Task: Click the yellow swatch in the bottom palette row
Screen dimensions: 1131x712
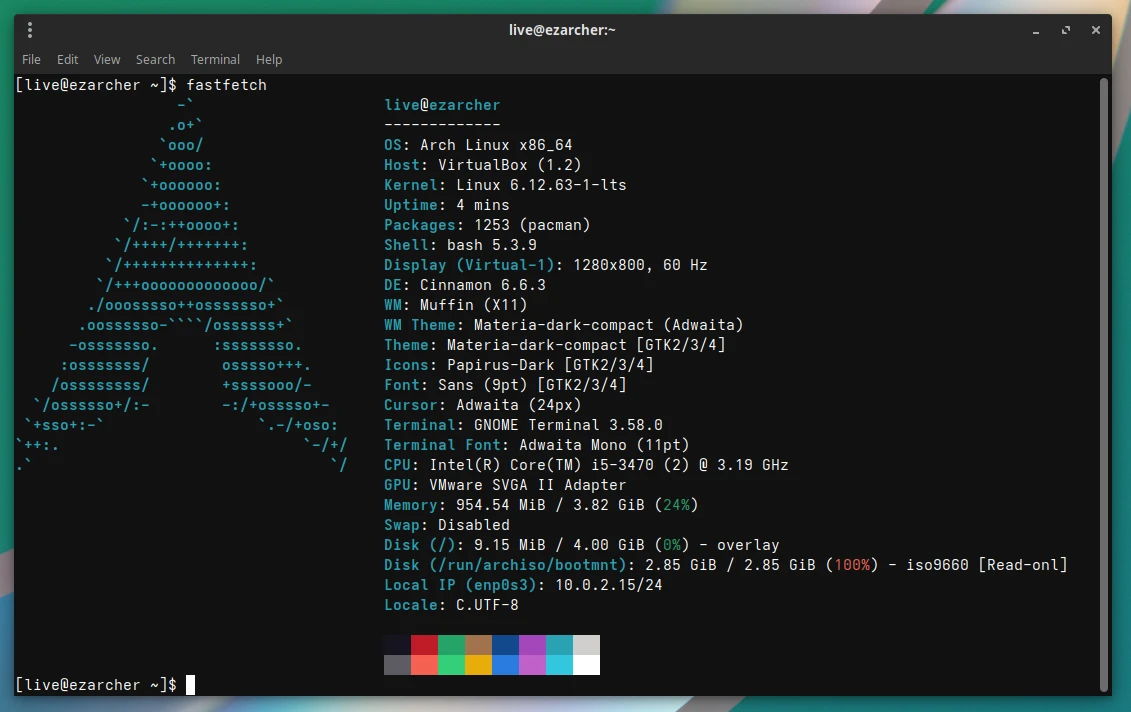Action: [478, 665]
